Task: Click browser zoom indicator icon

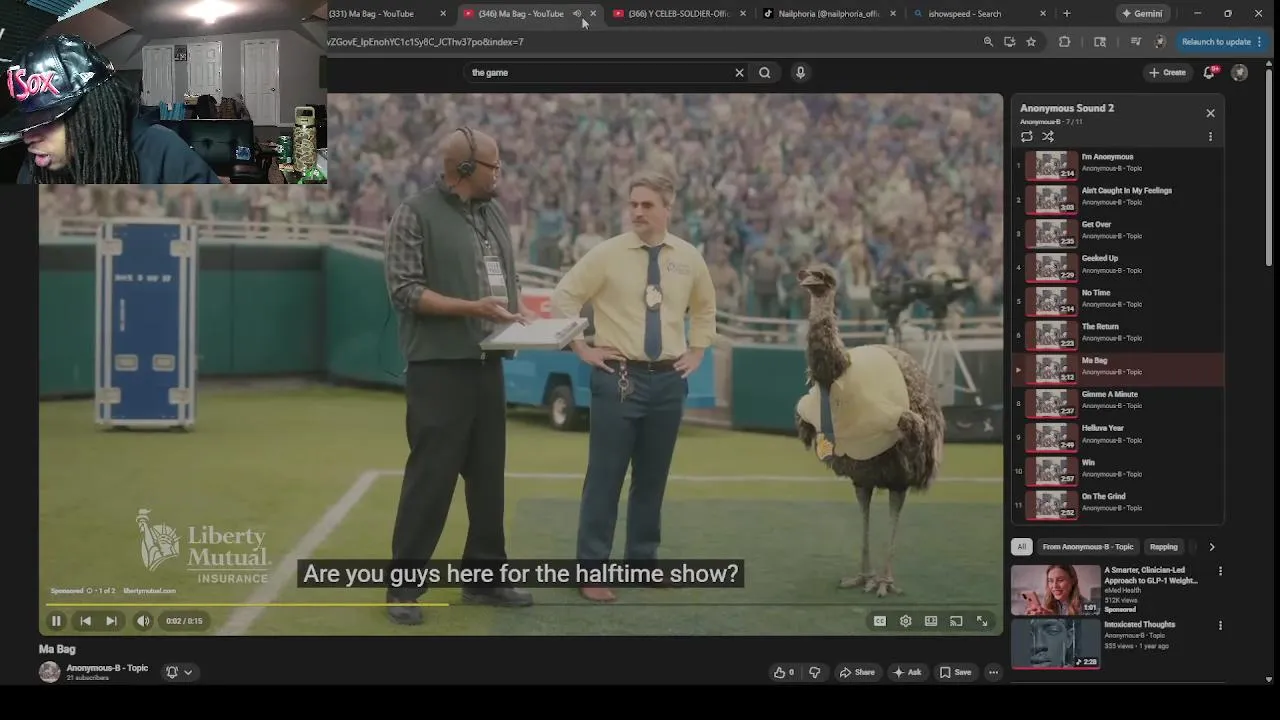Action: pyautogui.click(x=988, y=42)
